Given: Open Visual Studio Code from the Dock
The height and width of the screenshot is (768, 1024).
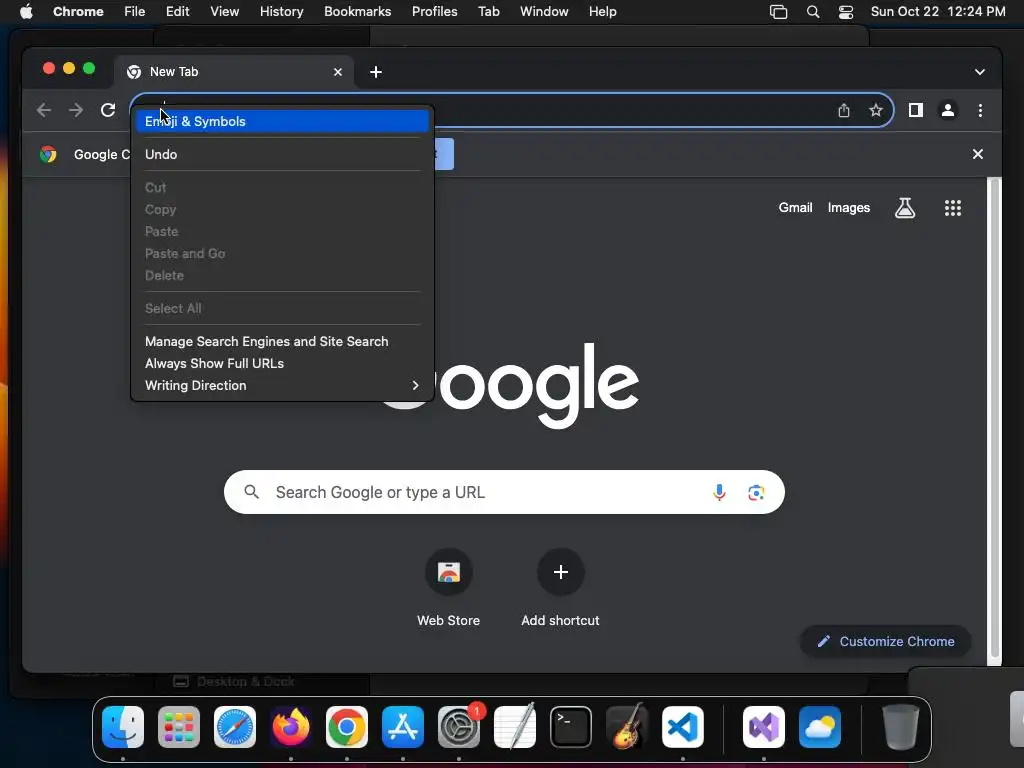Looking at the screenshot, I should 682,727.
